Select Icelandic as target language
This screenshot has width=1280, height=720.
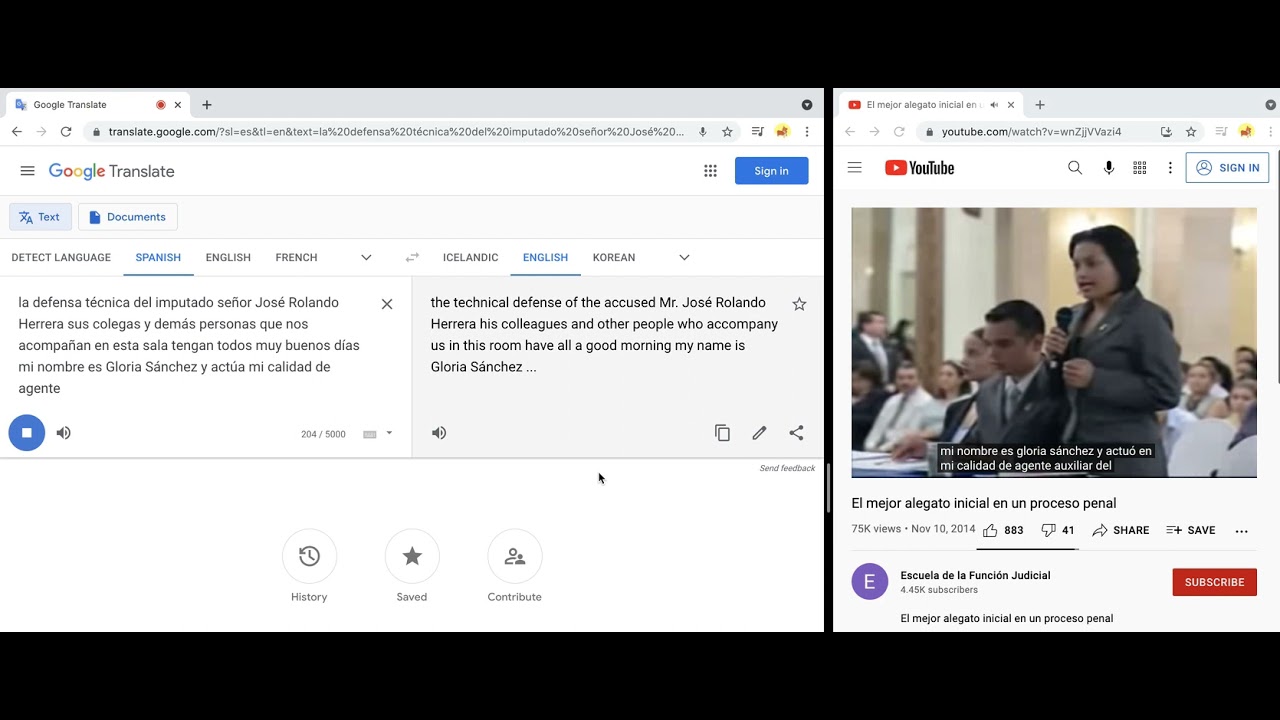pos(470,257)
